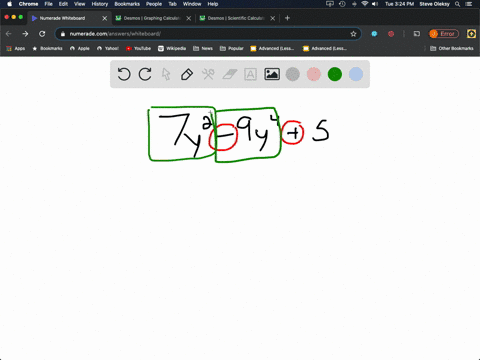Open the History menu
Viewport: 480px width, 360px height.
(100, 4)
